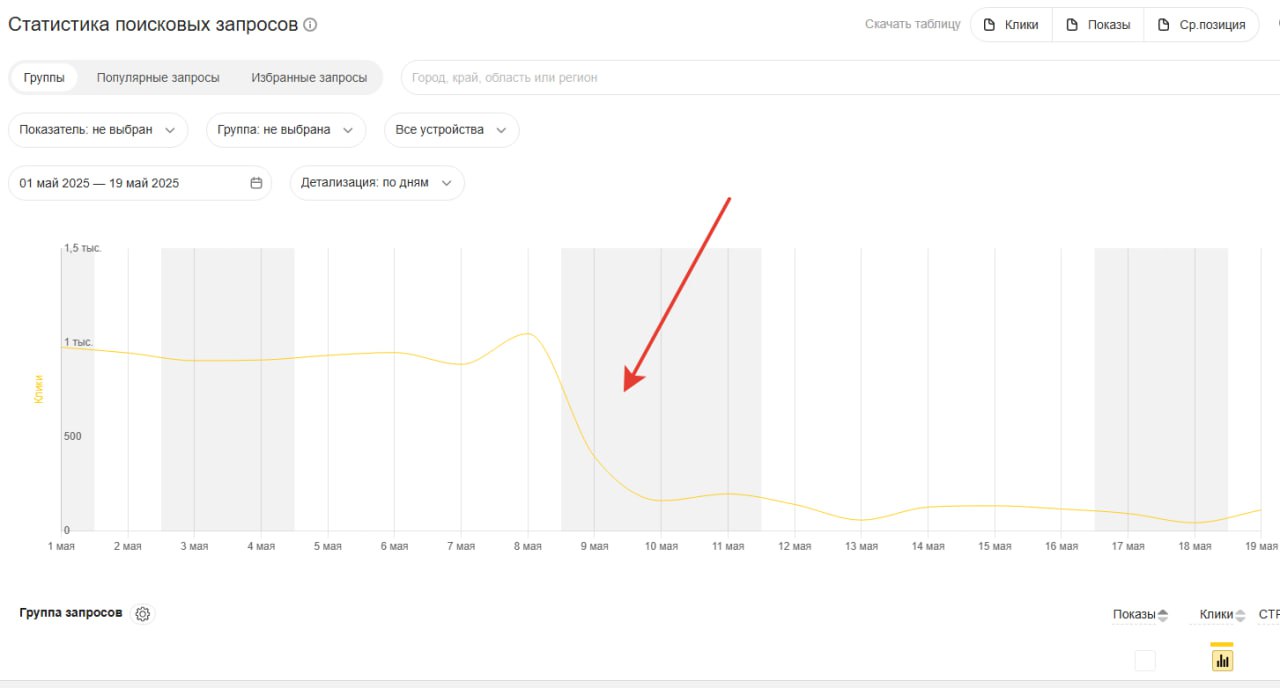Click the 11 мая date label on the axis
The image size is (1280, 688).
(728, 546)
